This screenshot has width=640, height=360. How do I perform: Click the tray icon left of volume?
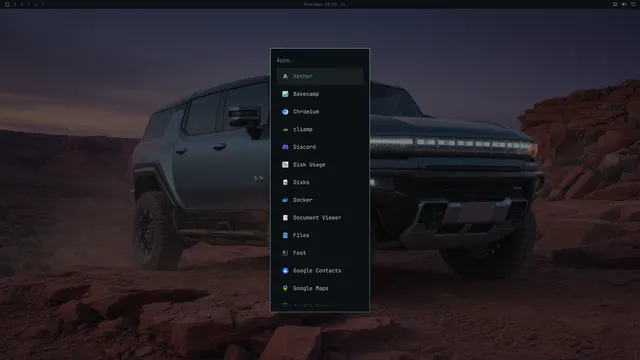pos(615,4)
